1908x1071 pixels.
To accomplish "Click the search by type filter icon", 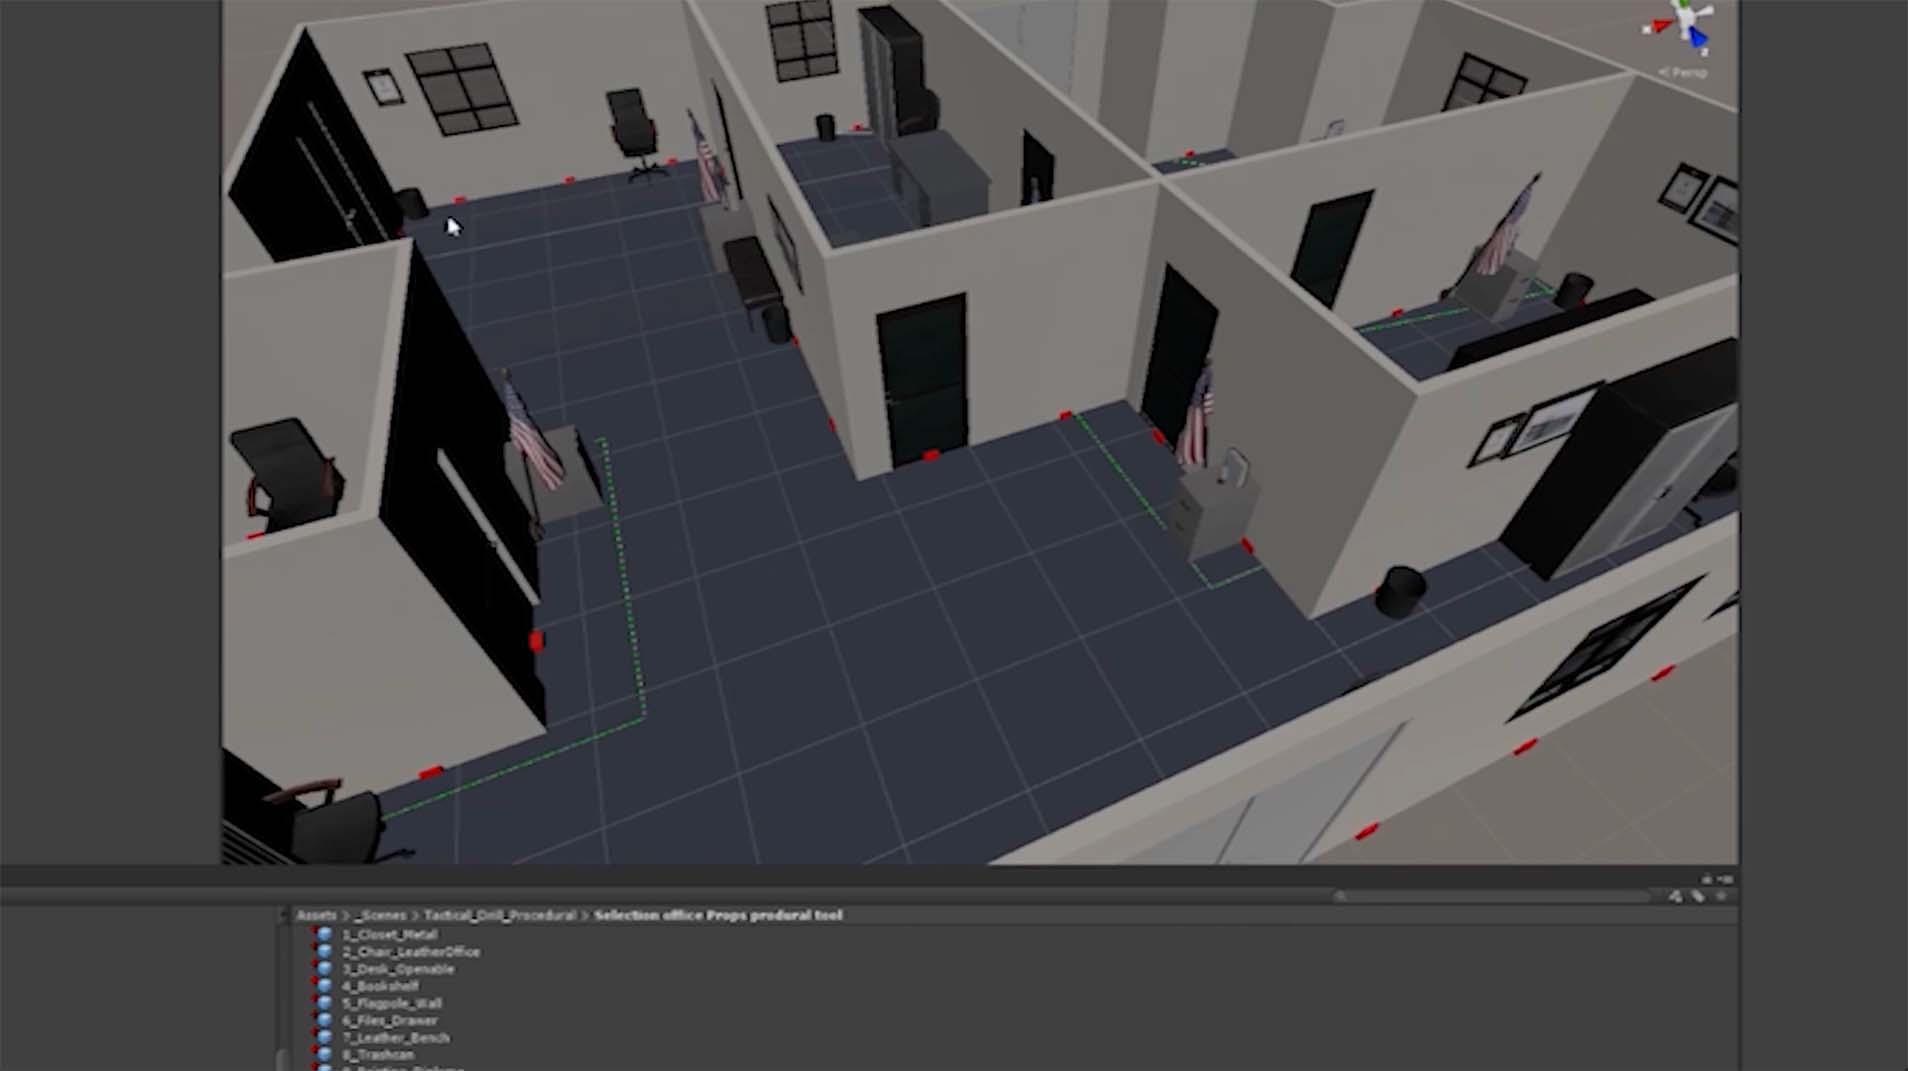I will pyautogui.click(x=1675, y=896).
